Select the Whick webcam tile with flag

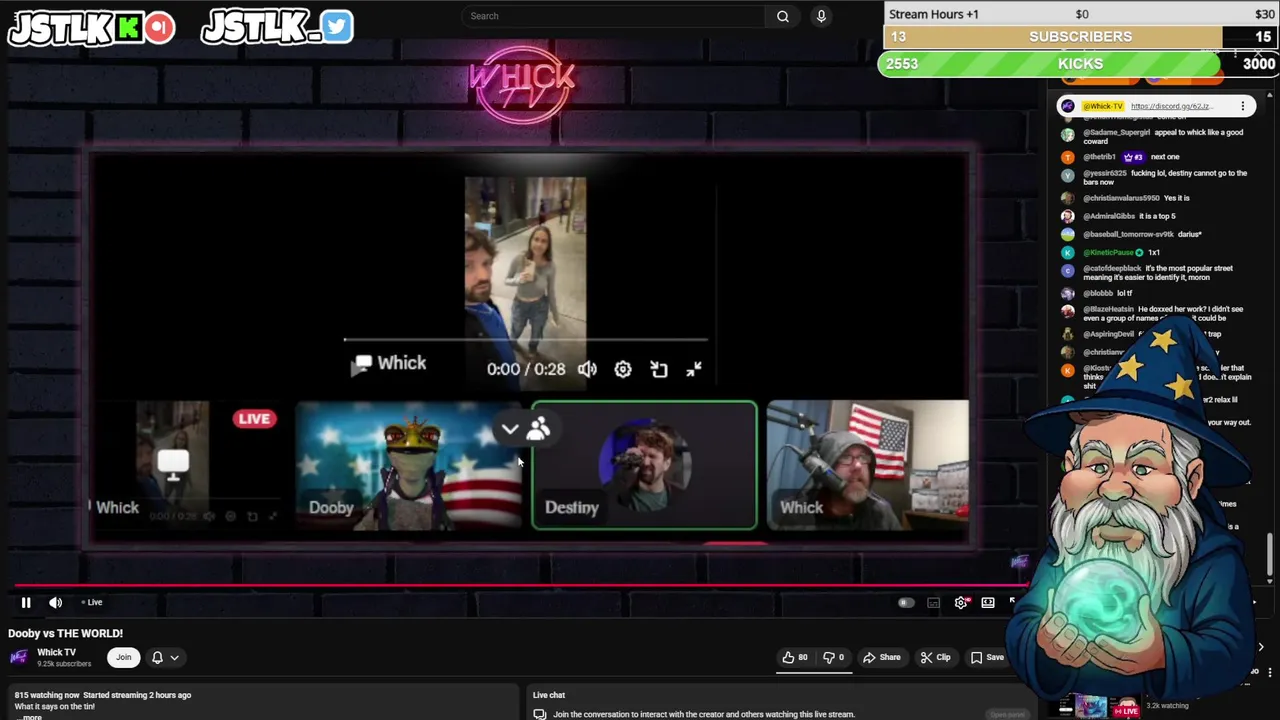pos(868,465)
